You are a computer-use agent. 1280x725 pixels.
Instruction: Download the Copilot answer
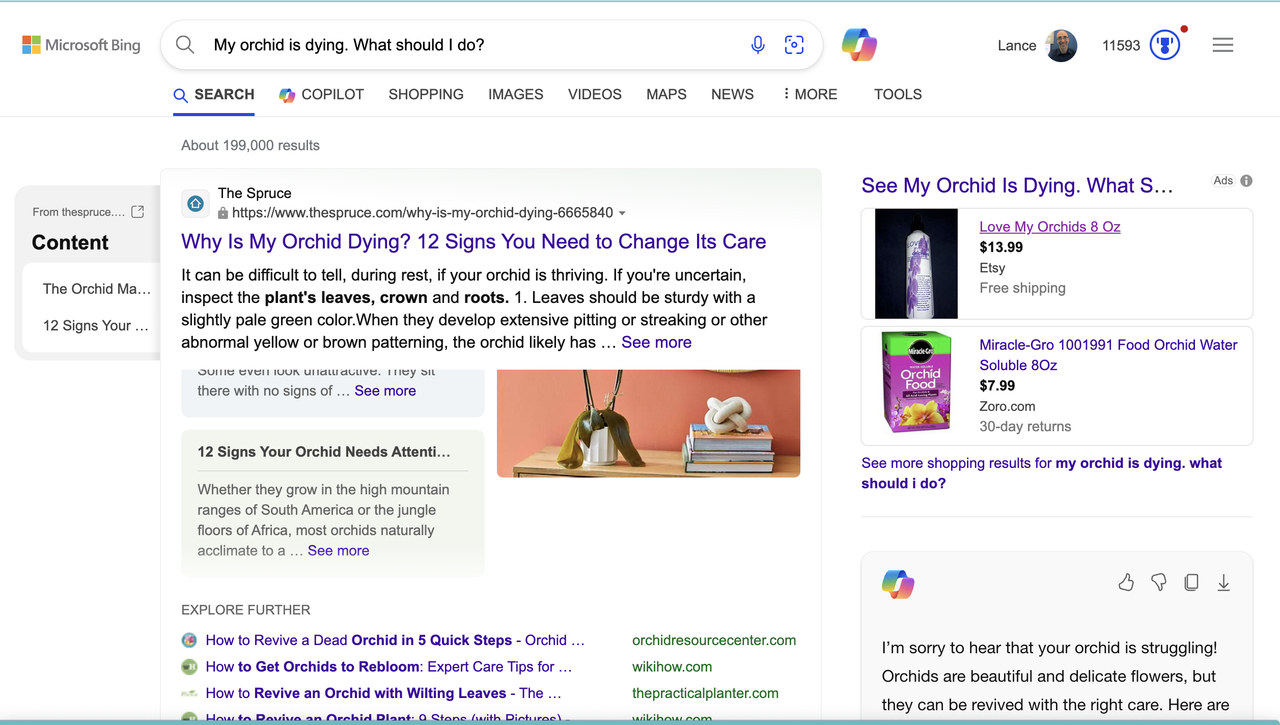coord(1223,582)
